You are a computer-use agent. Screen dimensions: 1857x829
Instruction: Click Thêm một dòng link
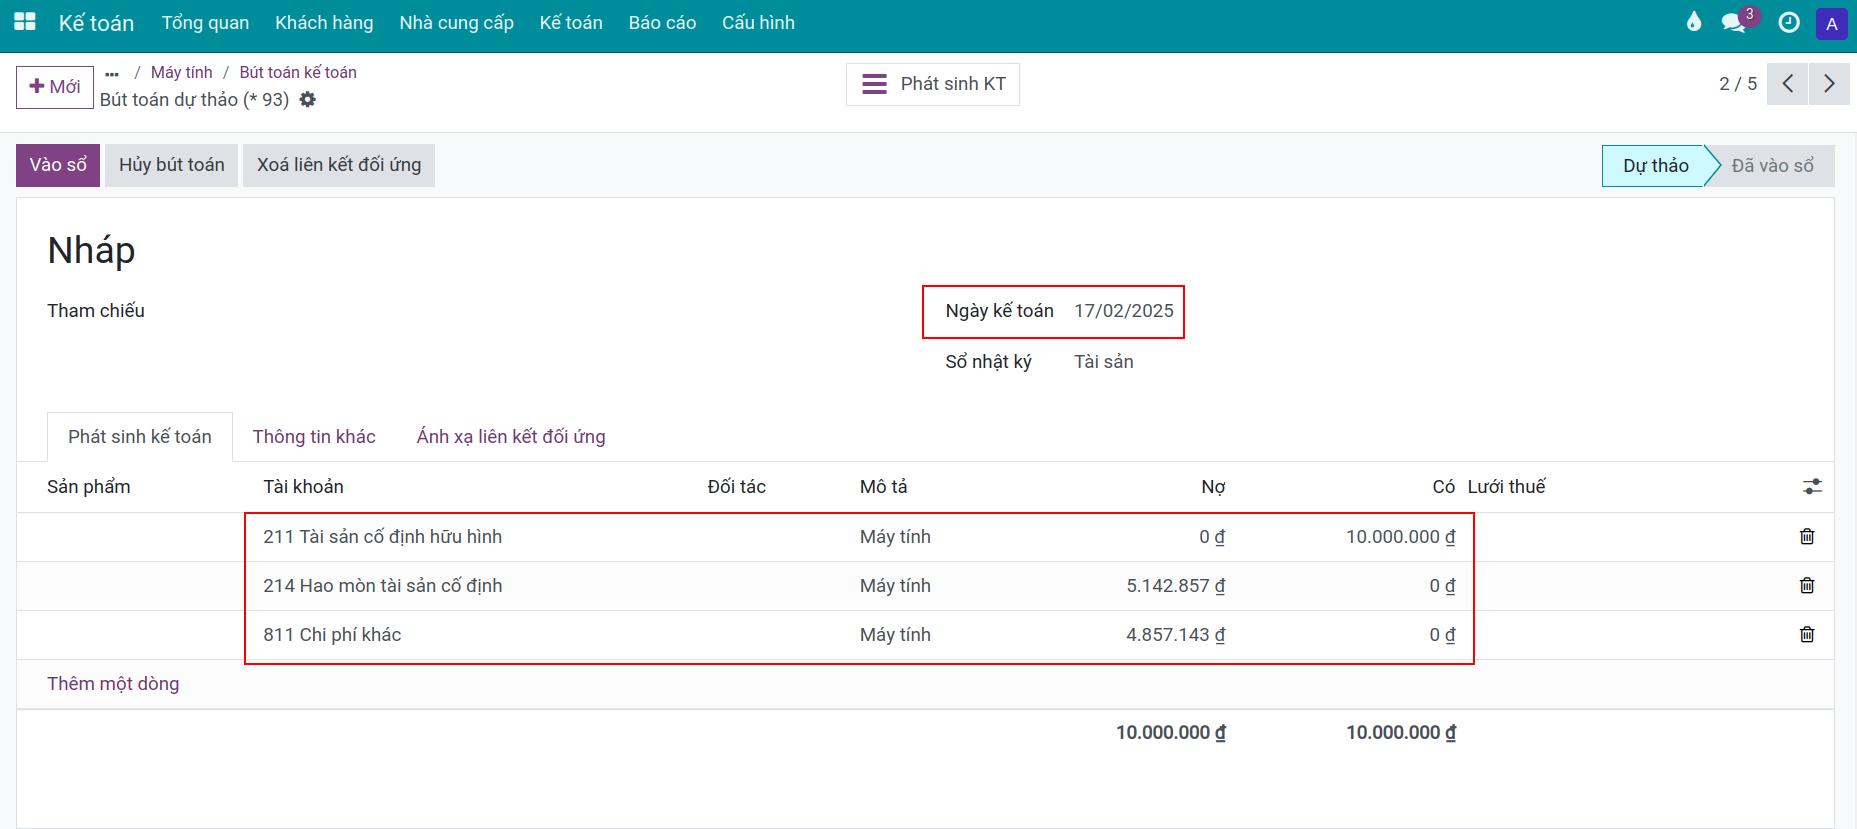tap(113, 684)
